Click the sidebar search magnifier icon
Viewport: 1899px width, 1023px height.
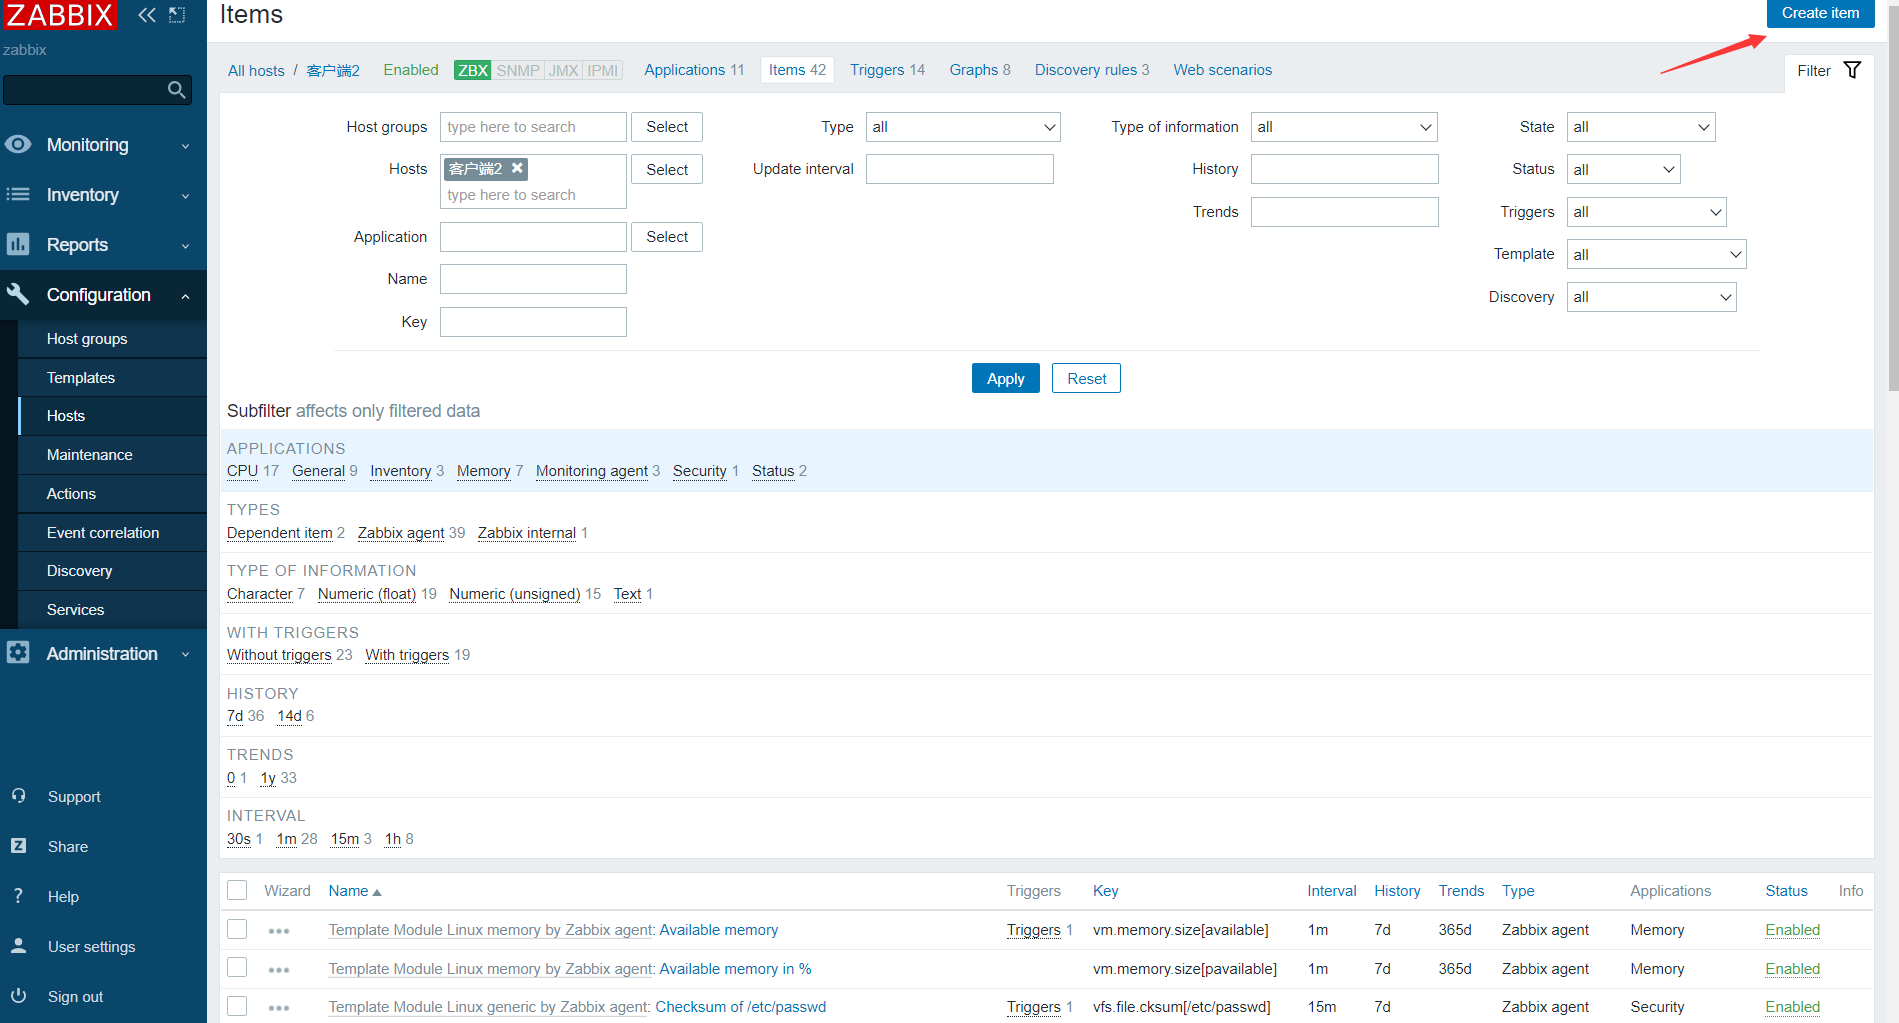pyautogui.click(x=177, y=90)
